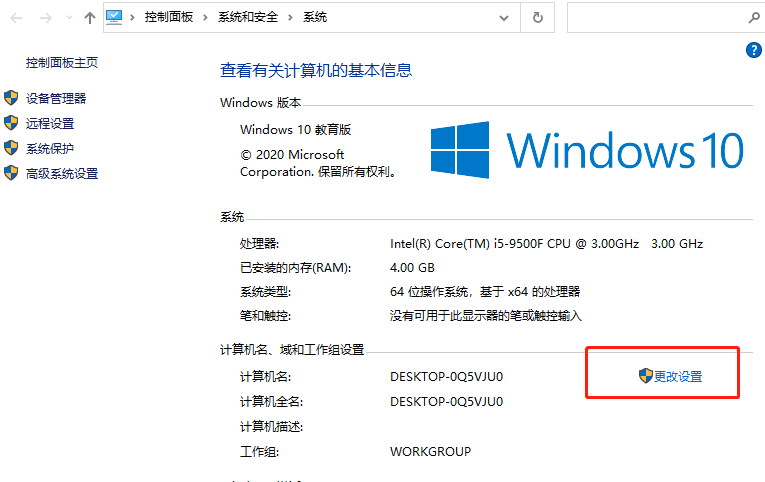Go up one level with Up arrow
The image size is (765, 482).
pyautogui.click(x=90, y=17)
